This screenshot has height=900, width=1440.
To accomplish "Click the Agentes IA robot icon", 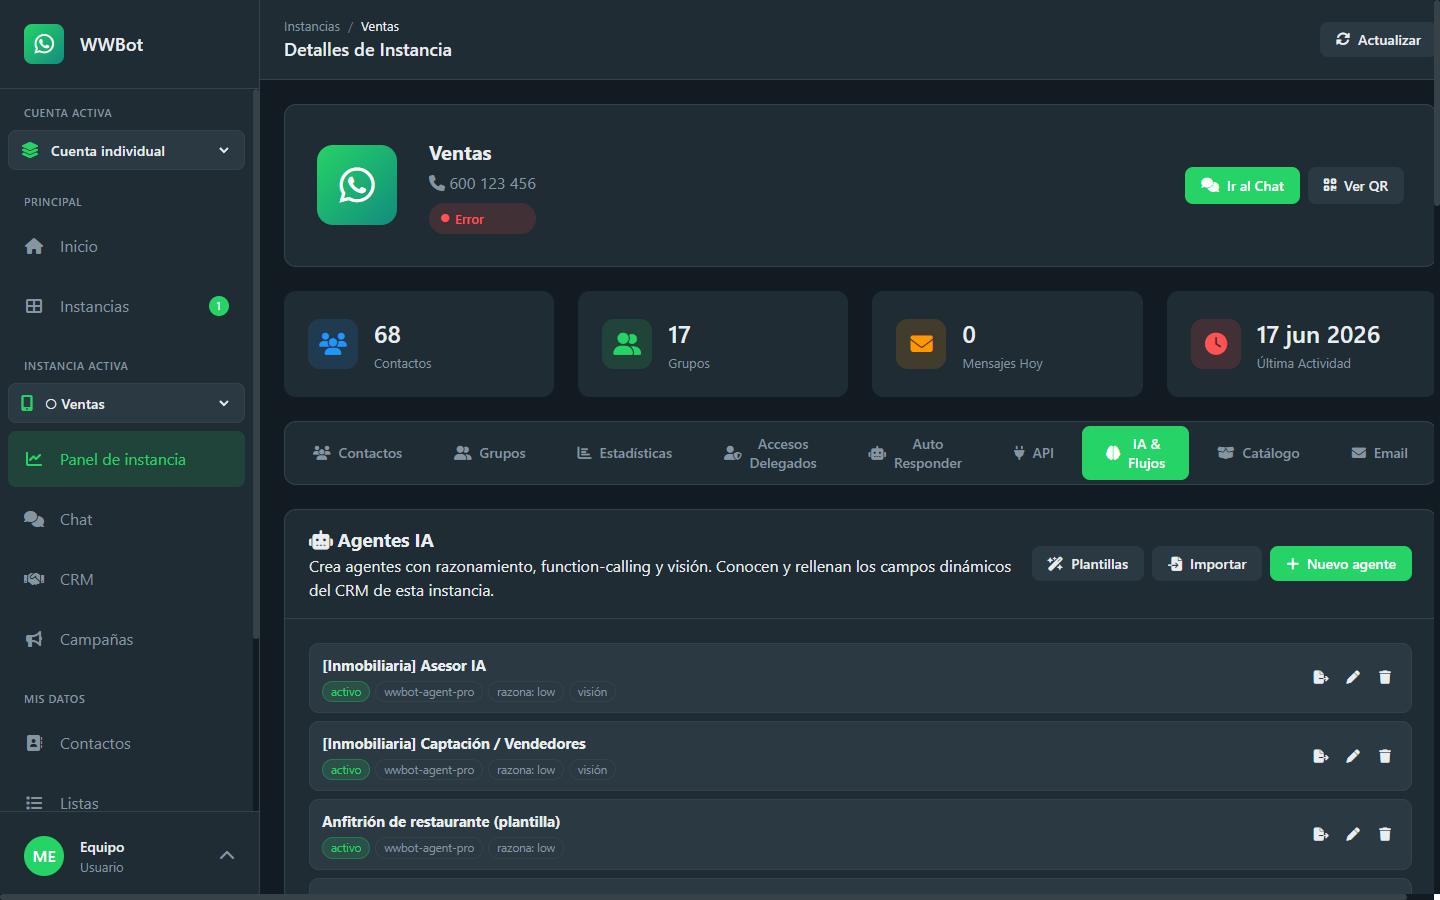I will coord(321,541).
